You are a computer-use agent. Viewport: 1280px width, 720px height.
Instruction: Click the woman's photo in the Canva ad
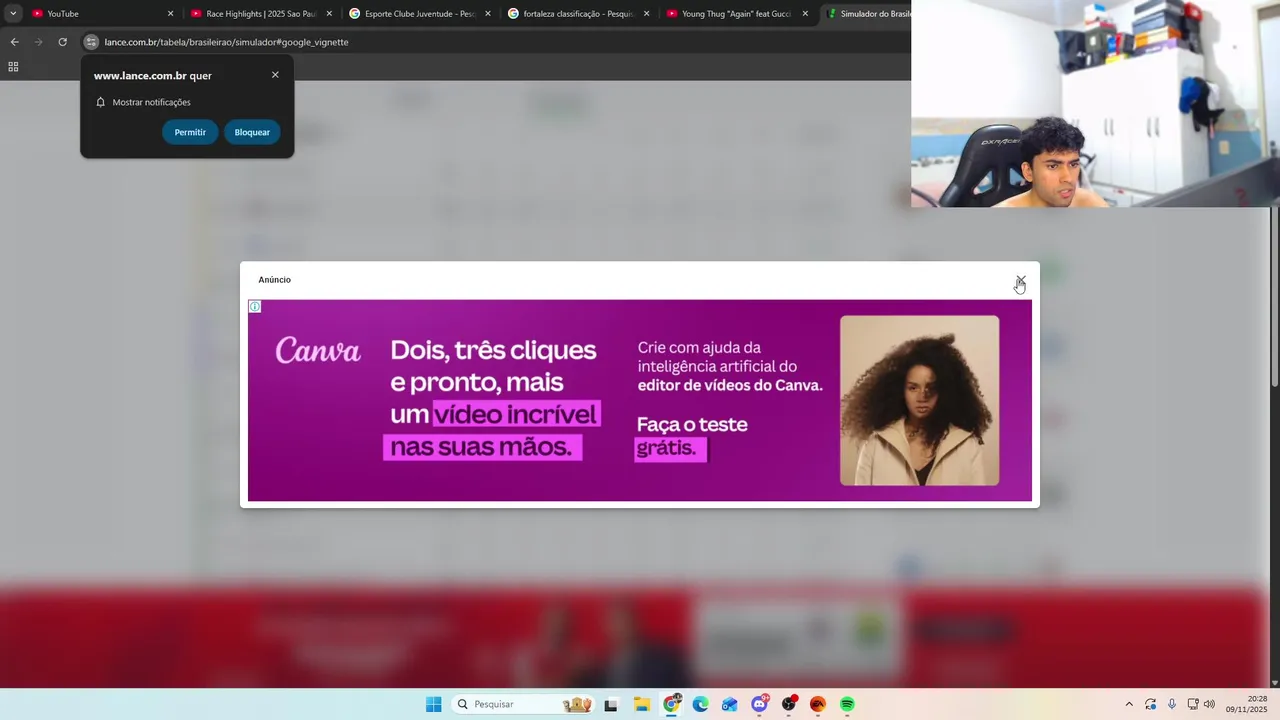tap(919, 400)
